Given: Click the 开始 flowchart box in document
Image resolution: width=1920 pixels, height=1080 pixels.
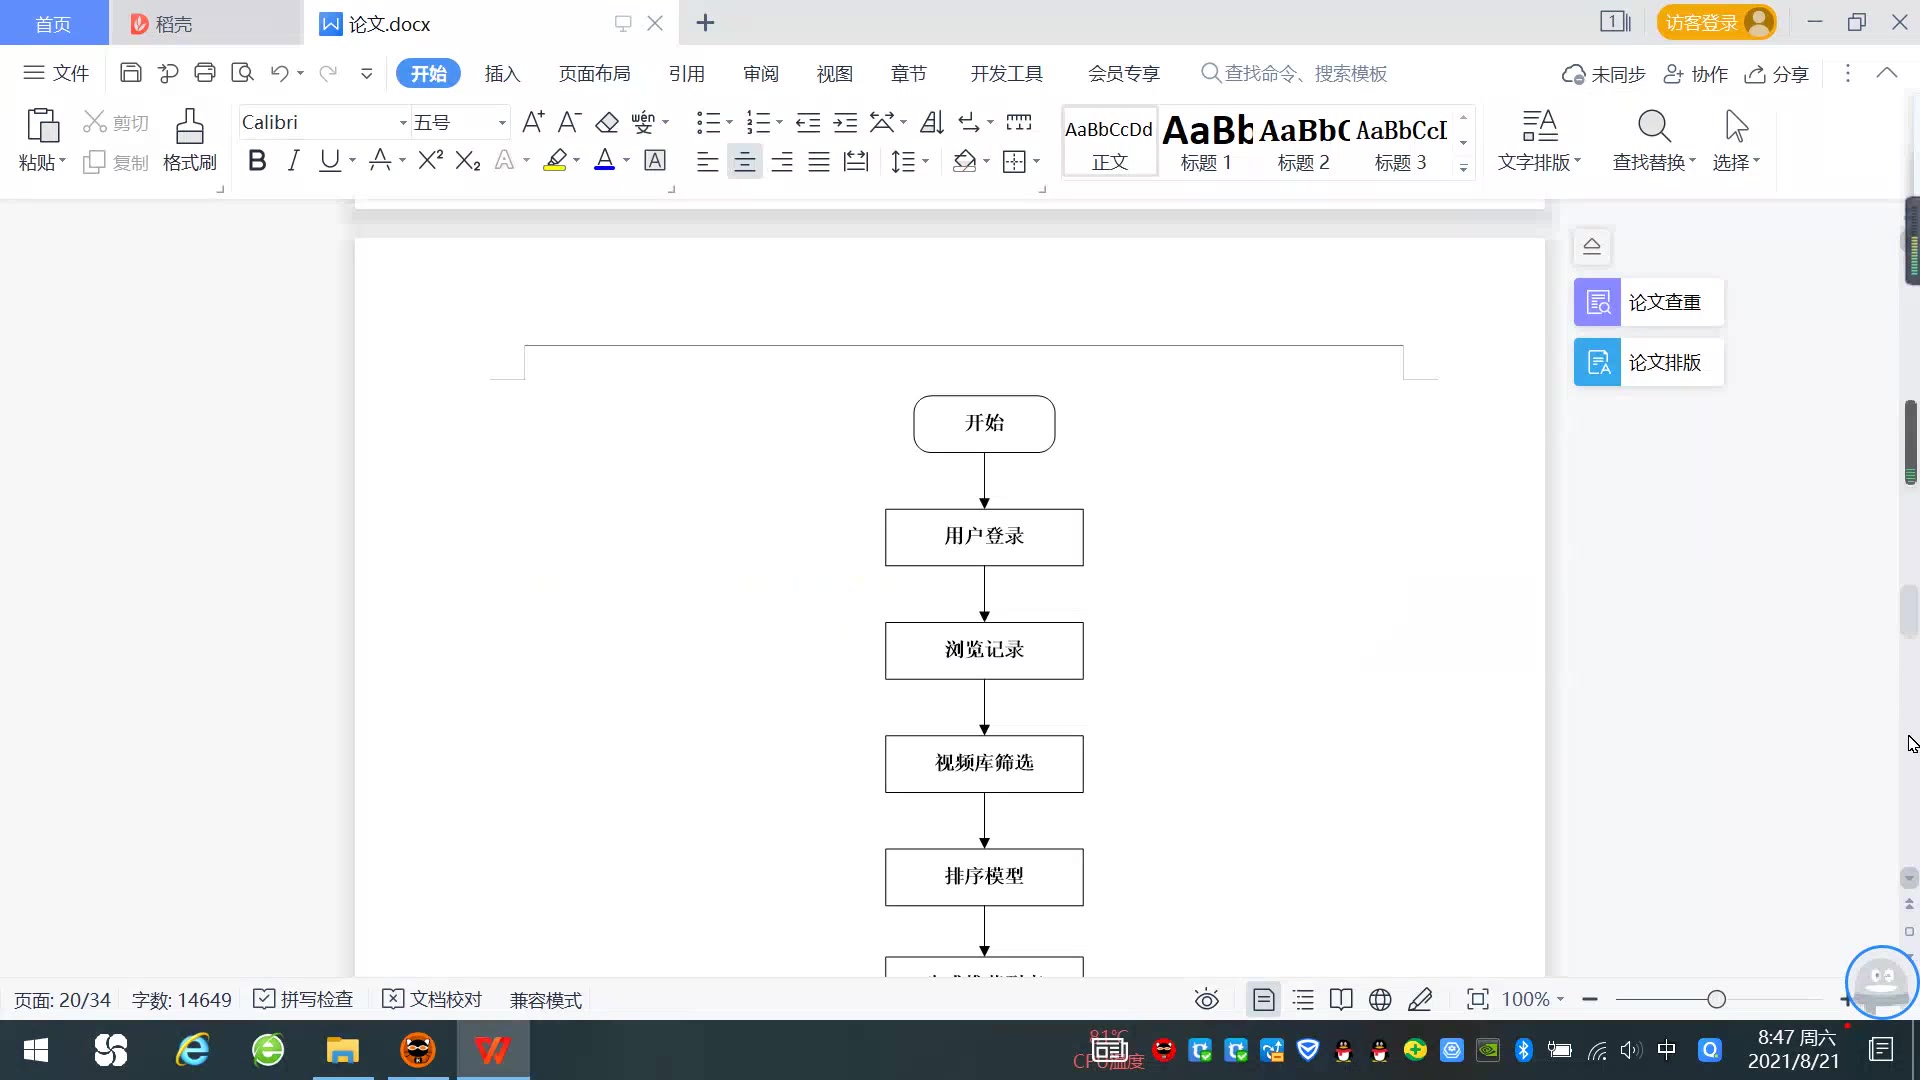Looking at the screenshot, I should 984,423.
